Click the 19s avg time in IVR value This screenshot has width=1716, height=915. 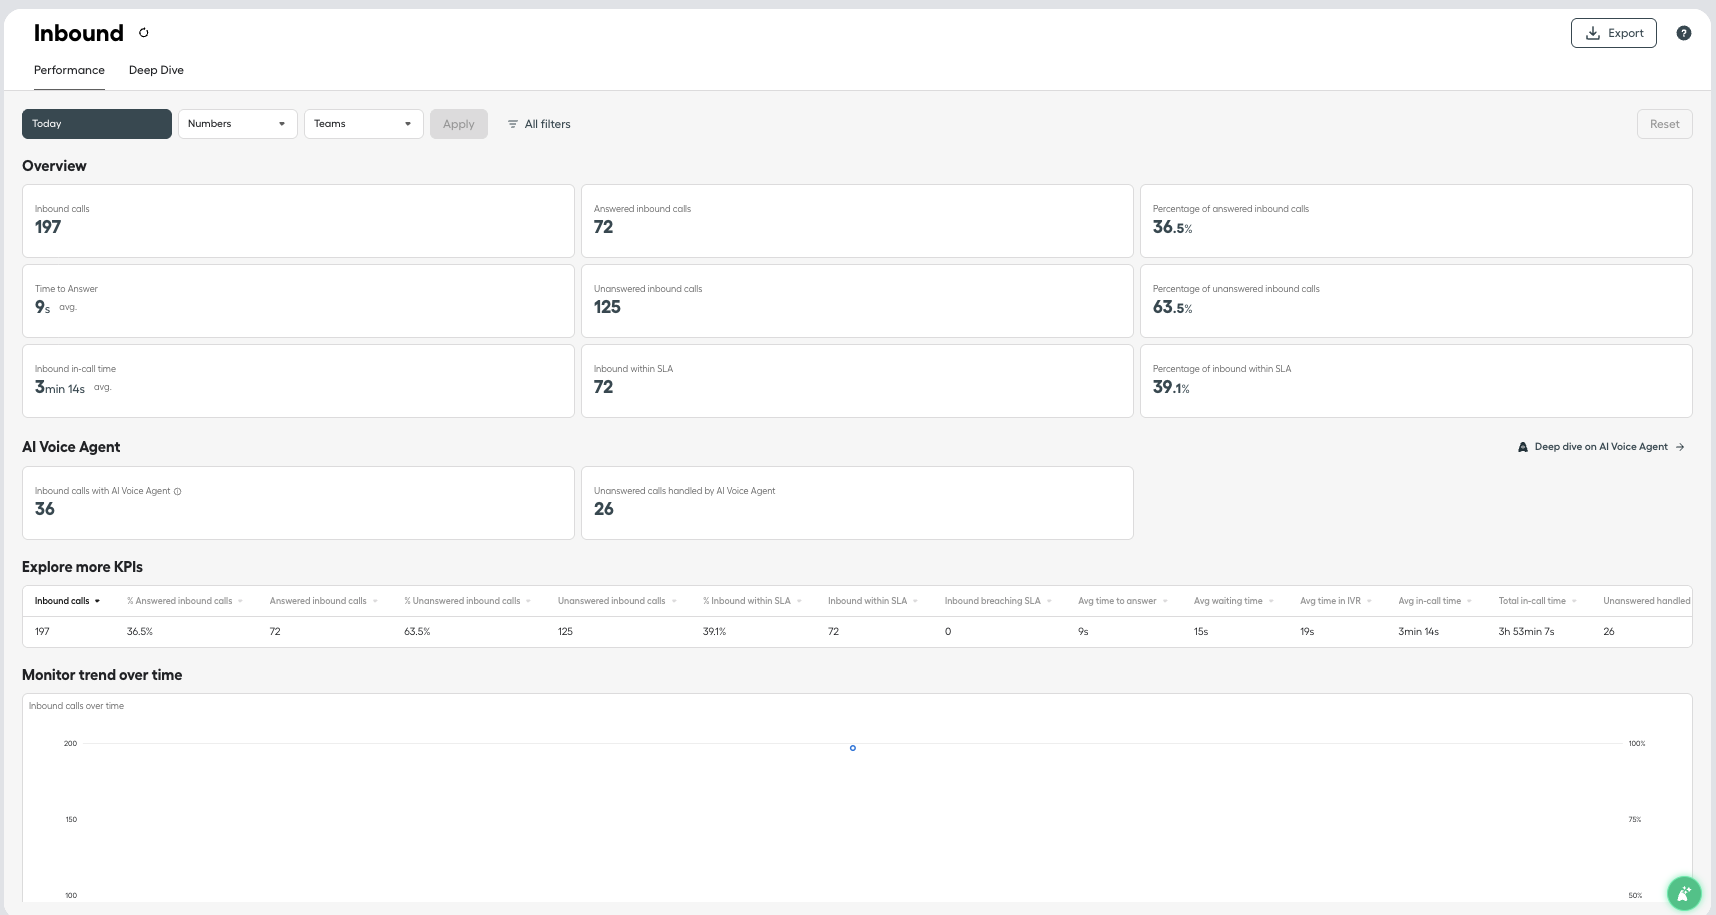[1307, 632]
